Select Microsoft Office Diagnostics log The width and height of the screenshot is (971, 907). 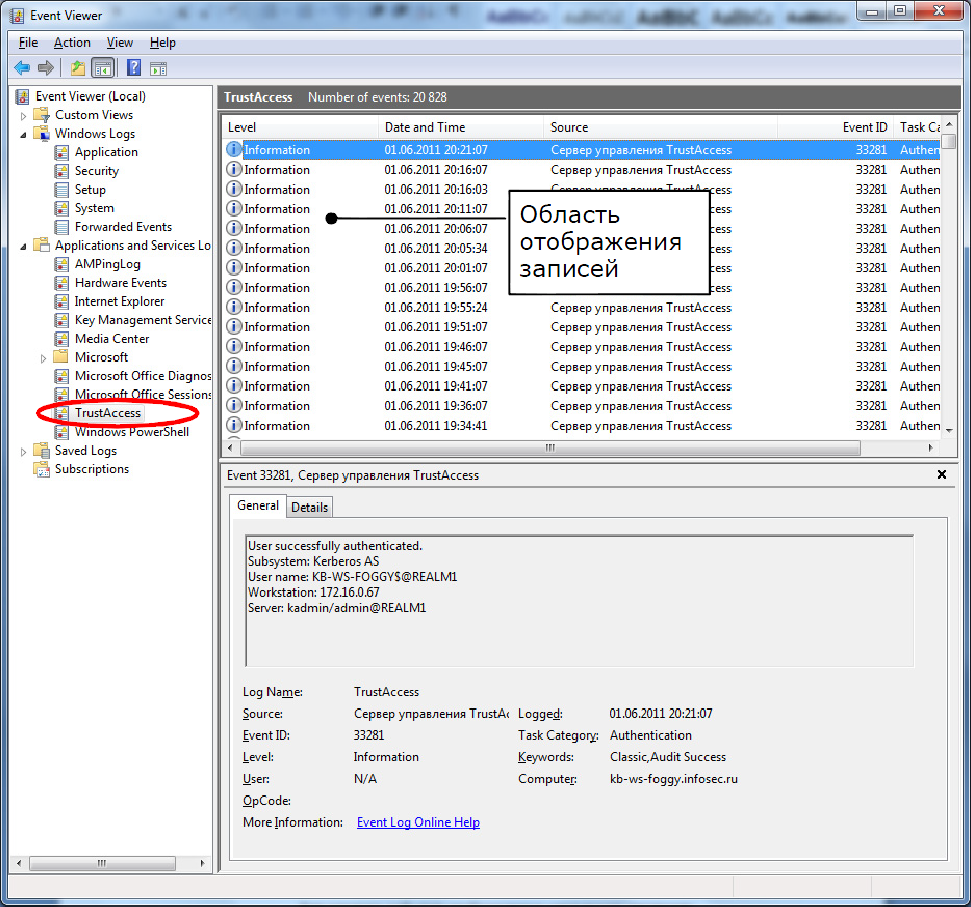point(142,376)
